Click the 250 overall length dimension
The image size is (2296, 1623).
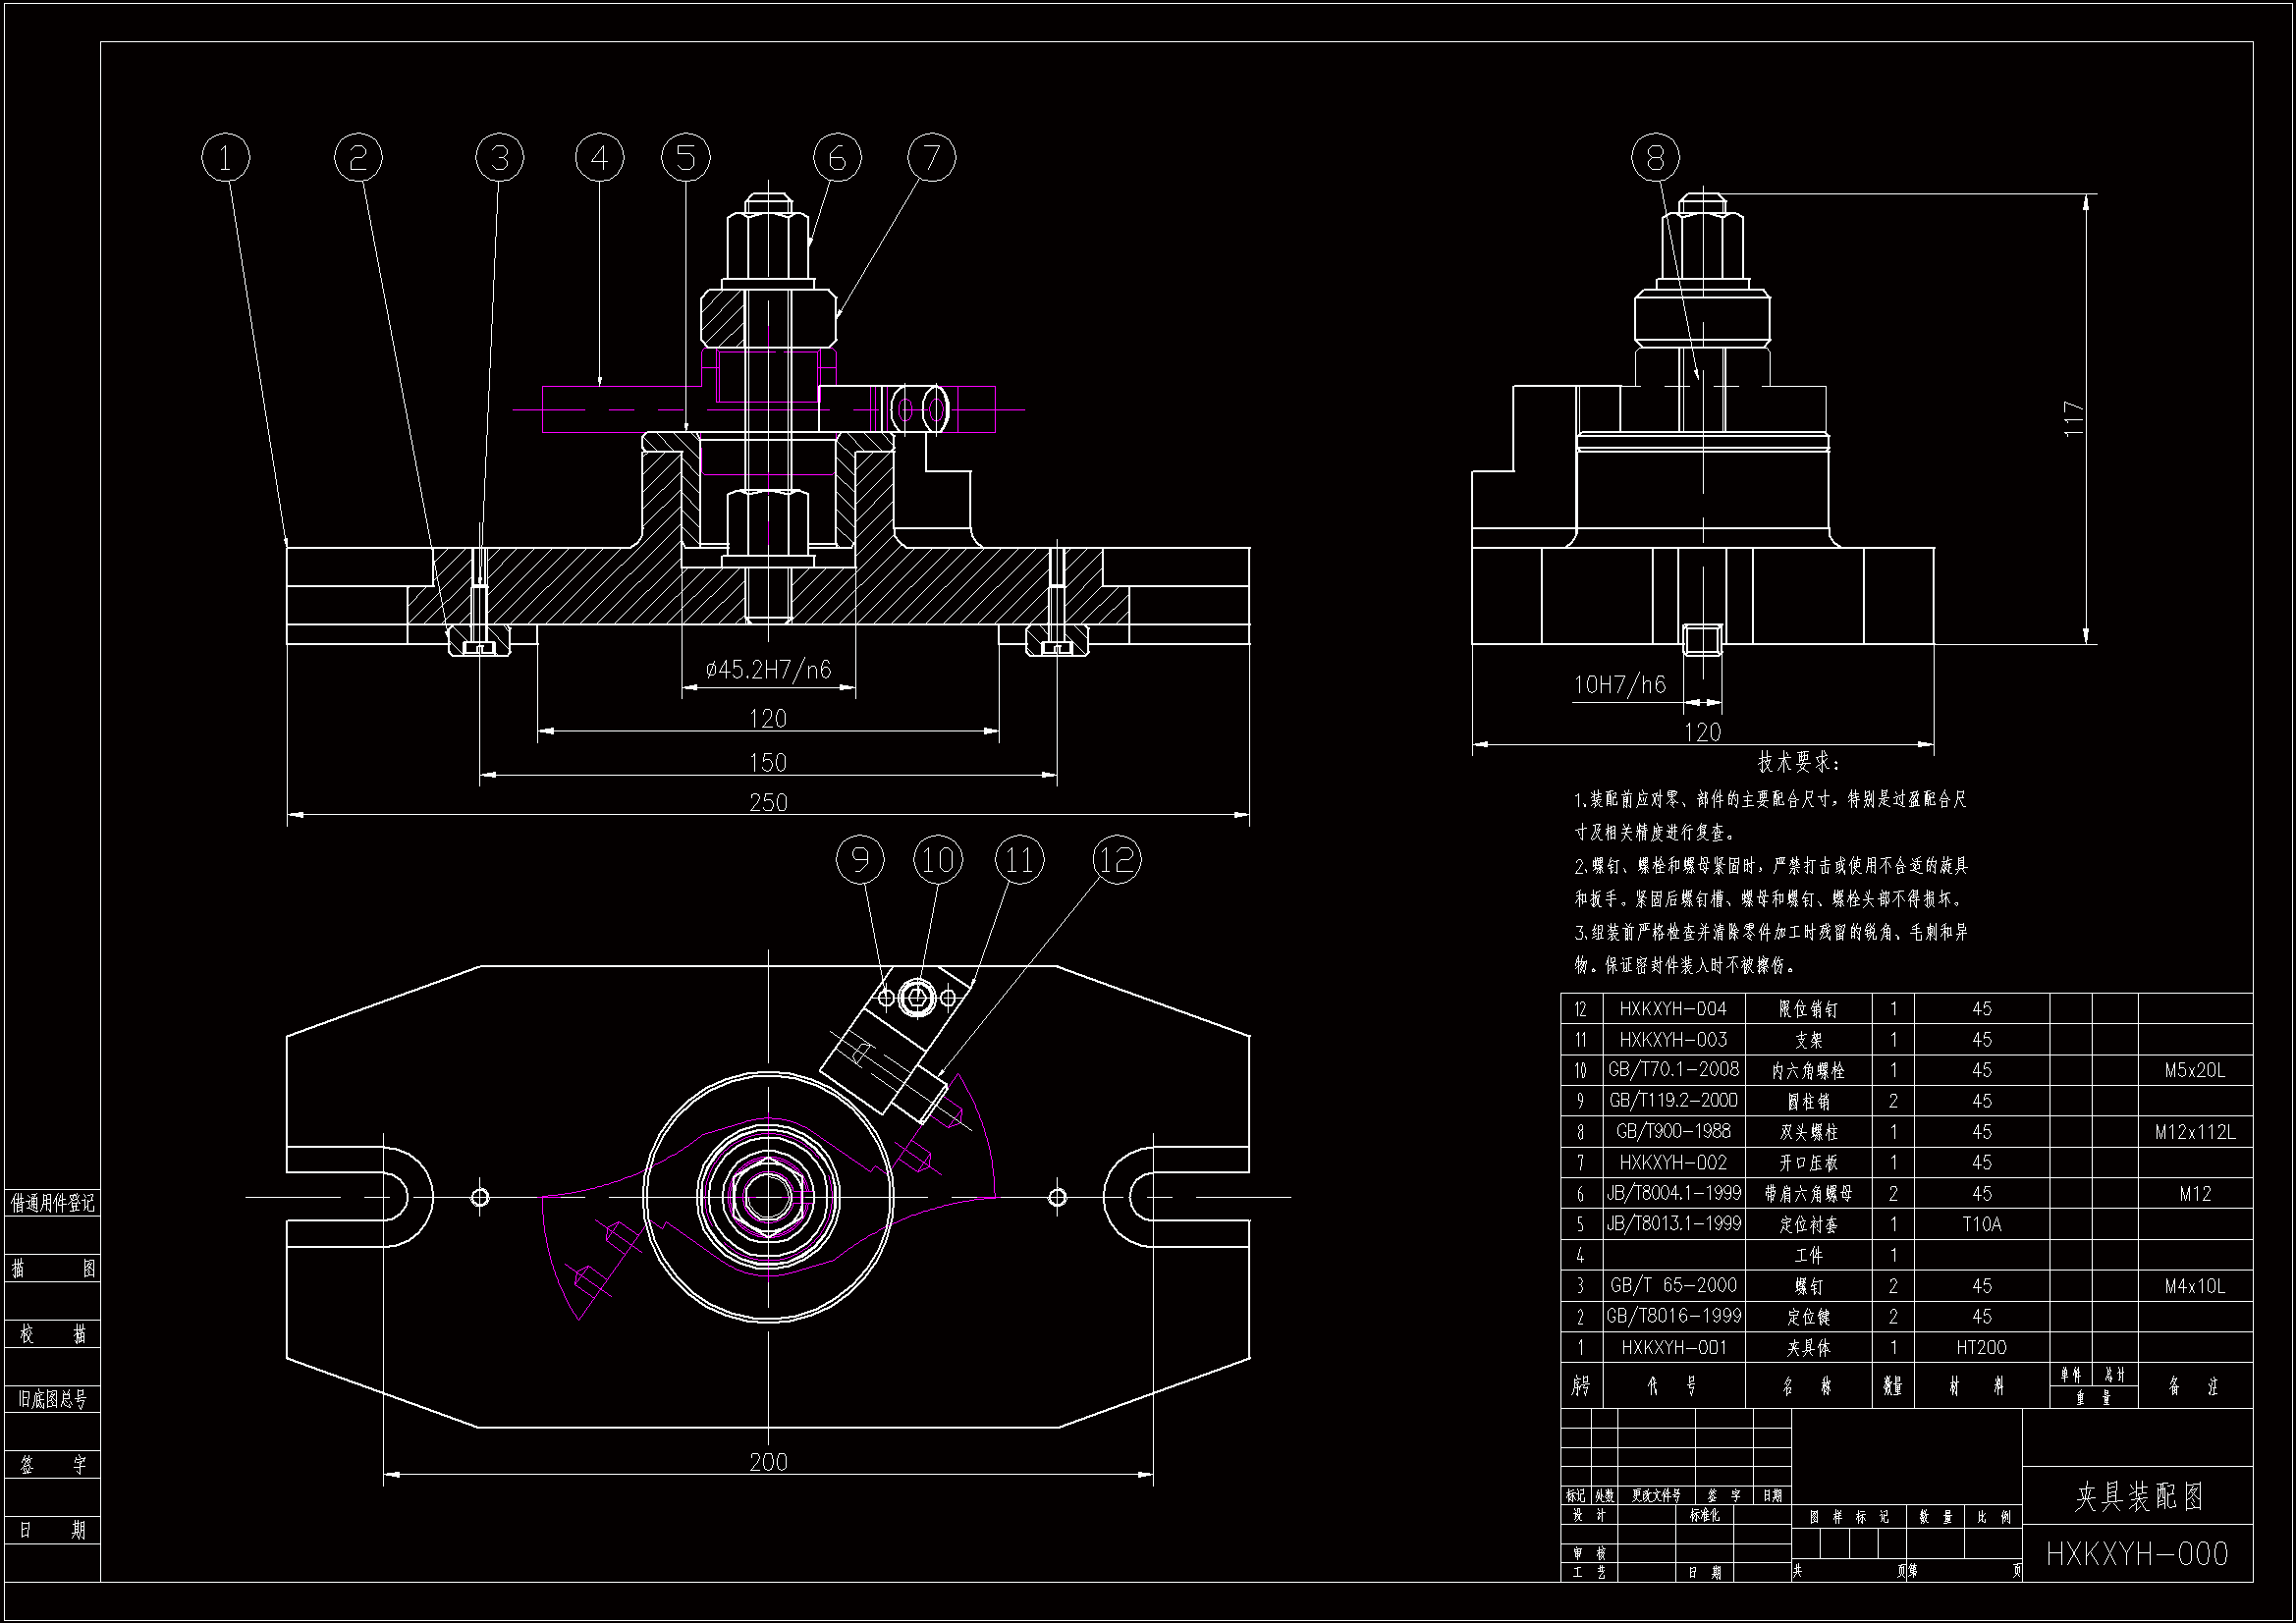[768, 802]
